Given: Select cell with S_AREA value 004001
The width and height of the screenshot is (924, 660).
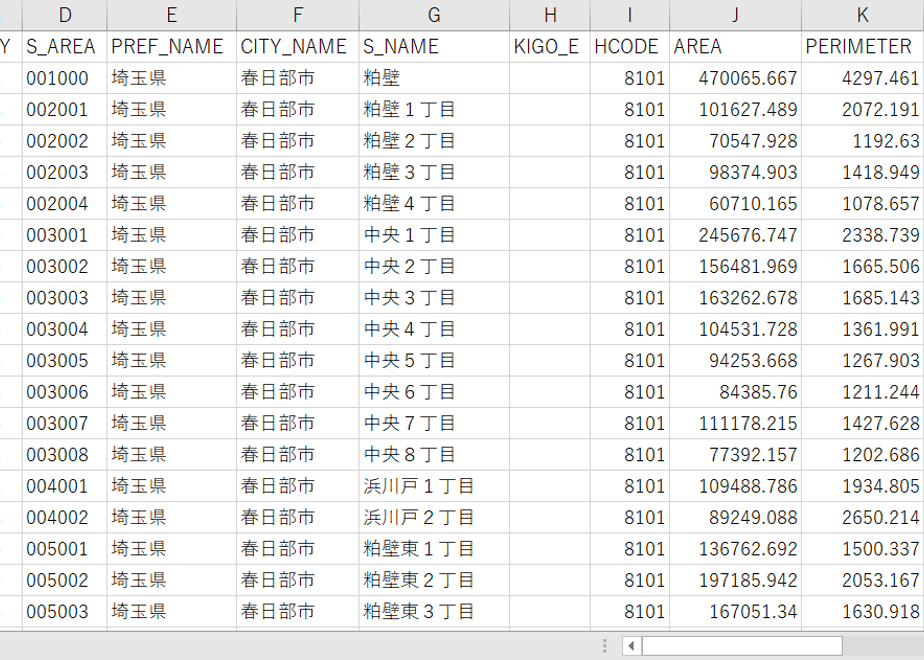Looking at the screenshot, I should coord(65,486).
